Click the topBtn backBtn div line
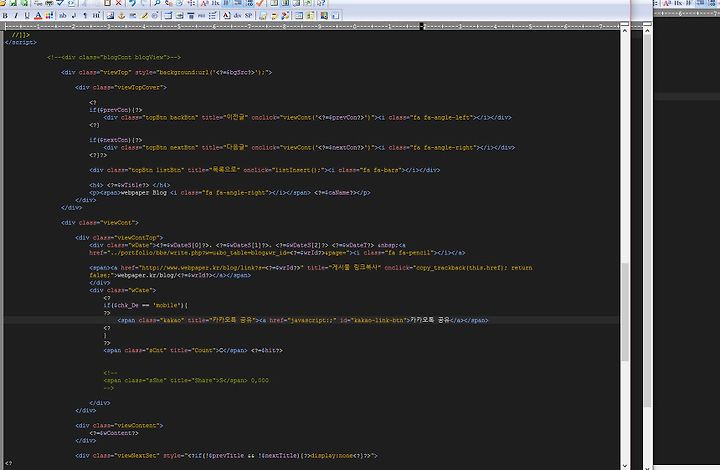This screenshot has width=720, height=470. tap(307, 118)
